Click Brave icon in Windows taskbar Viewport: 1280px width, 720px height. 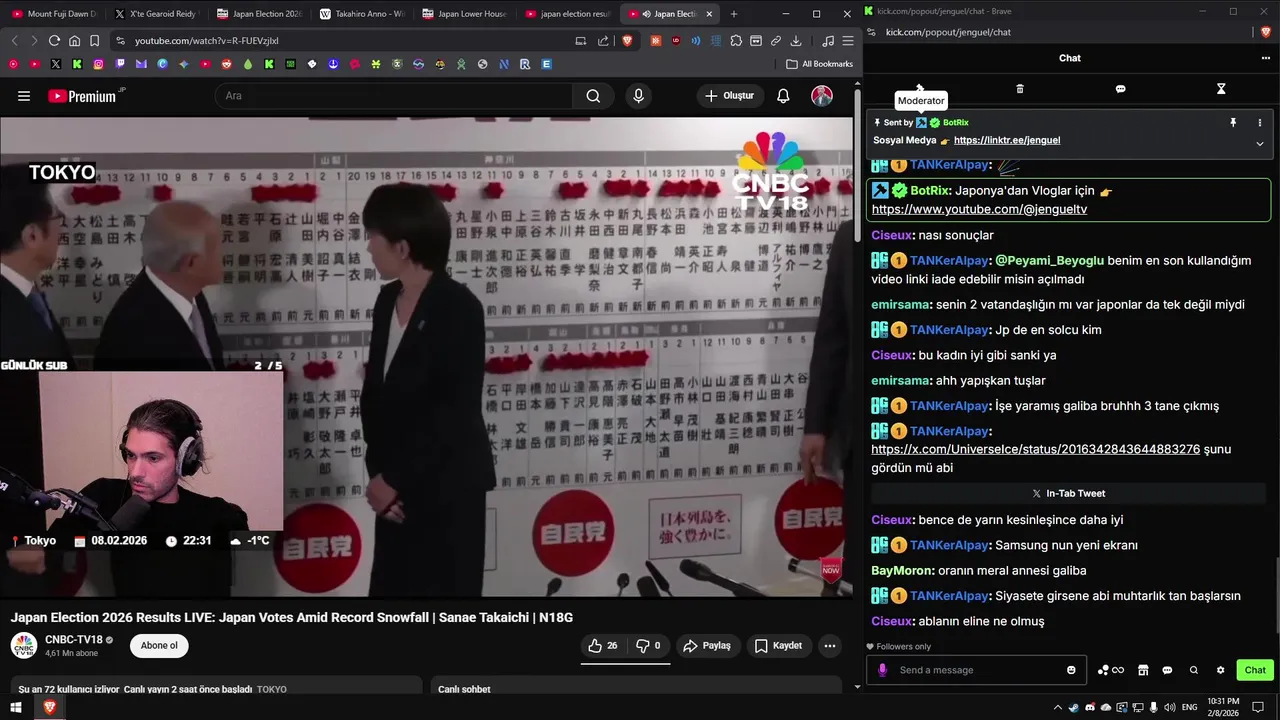click(x=48, y=707)
